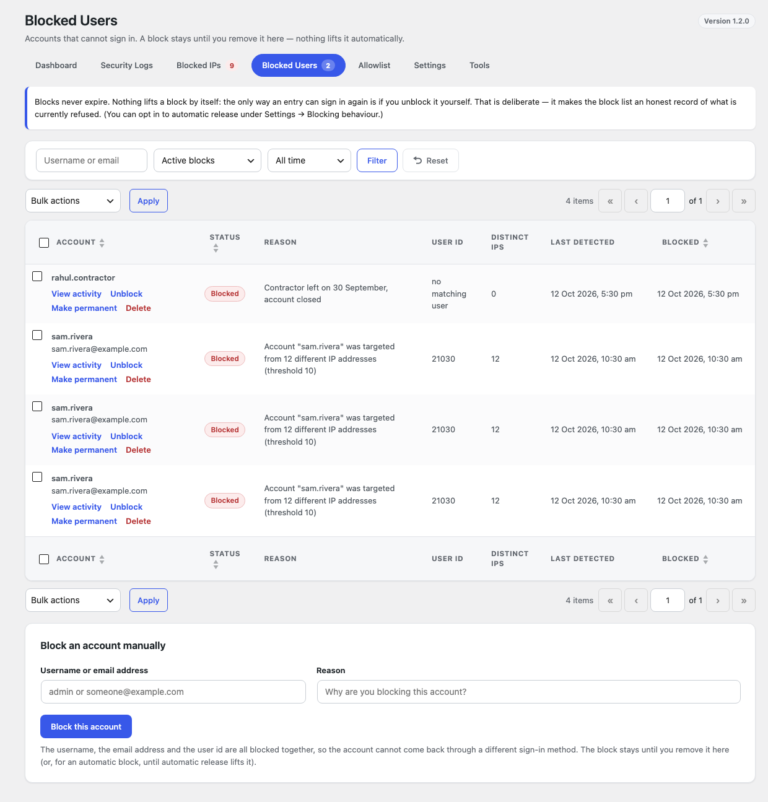Go to first page above the table
Image resolution: width=768 pixels, height=802 pixels.
(610, 201)
